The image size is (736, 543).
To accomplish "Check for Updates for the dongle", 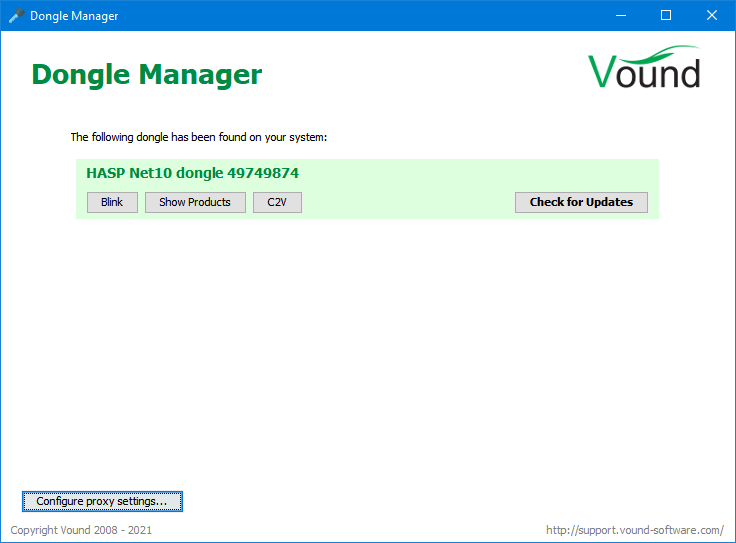I will (x=581, y=202).
